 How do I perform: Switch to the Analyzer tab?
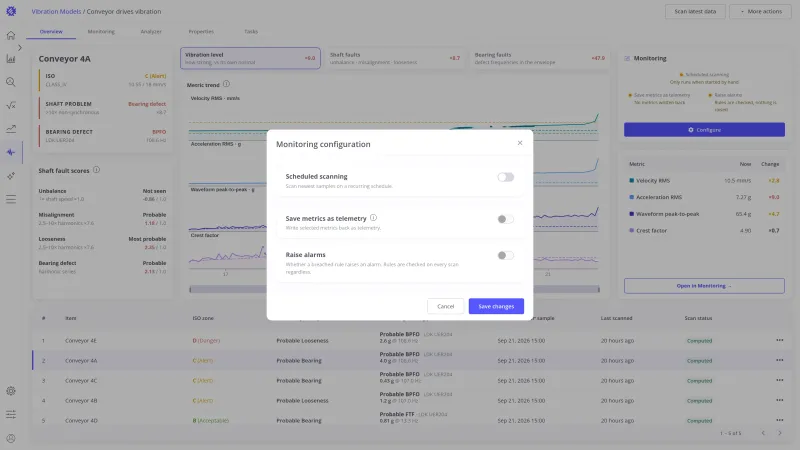151,32
